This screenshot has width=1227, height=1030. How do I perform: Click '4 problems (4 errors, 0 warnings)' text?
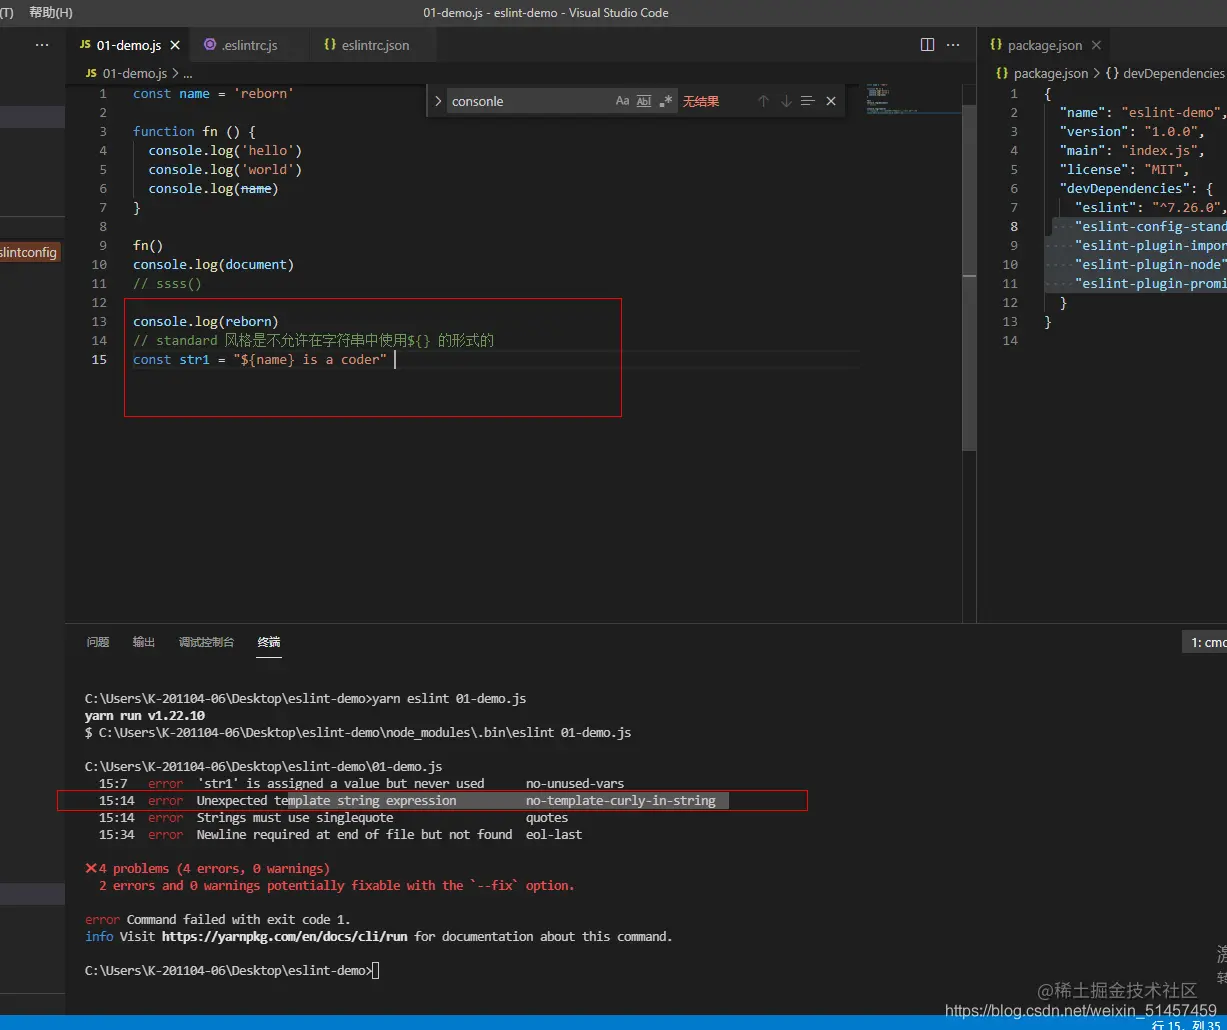214,869
